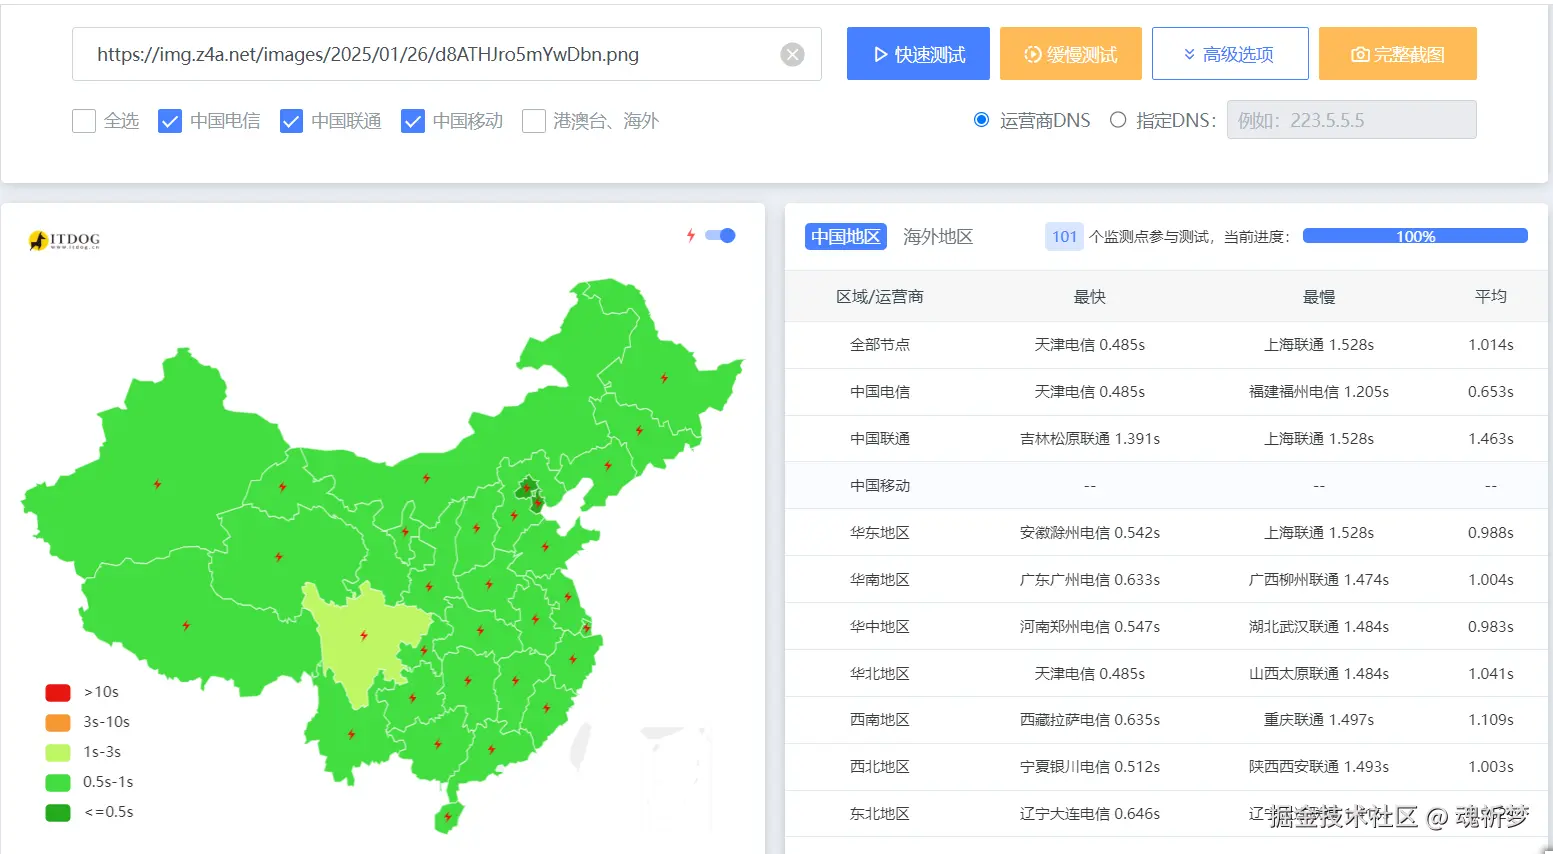Select the 全部节点 table row
Image resolution: width=1553 pixels, height=854 pixels.
coord(1166,345)
